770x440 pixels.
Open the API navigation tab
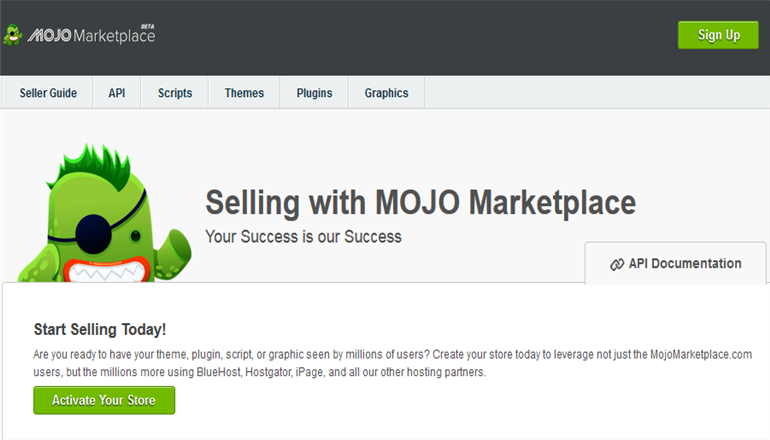coord(117,93)
